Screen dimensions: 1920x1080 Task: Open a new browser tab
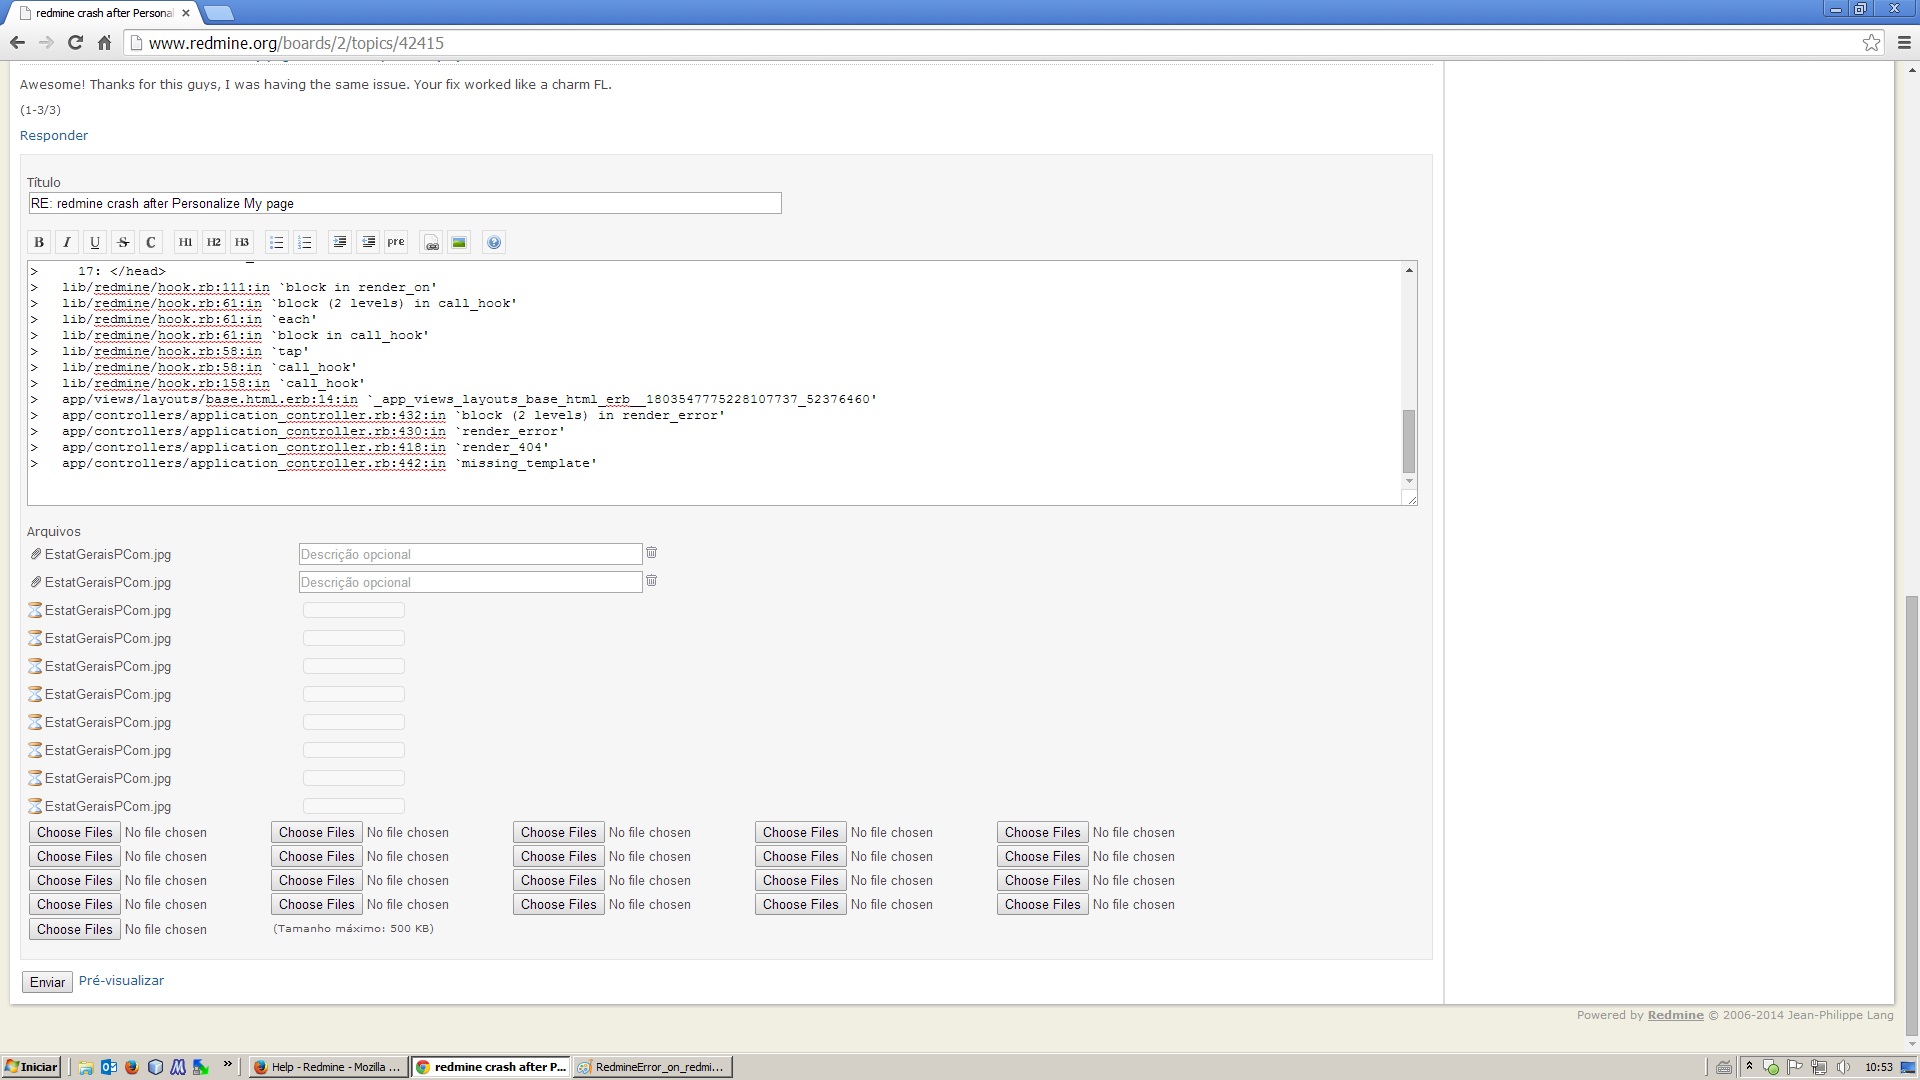217,13
